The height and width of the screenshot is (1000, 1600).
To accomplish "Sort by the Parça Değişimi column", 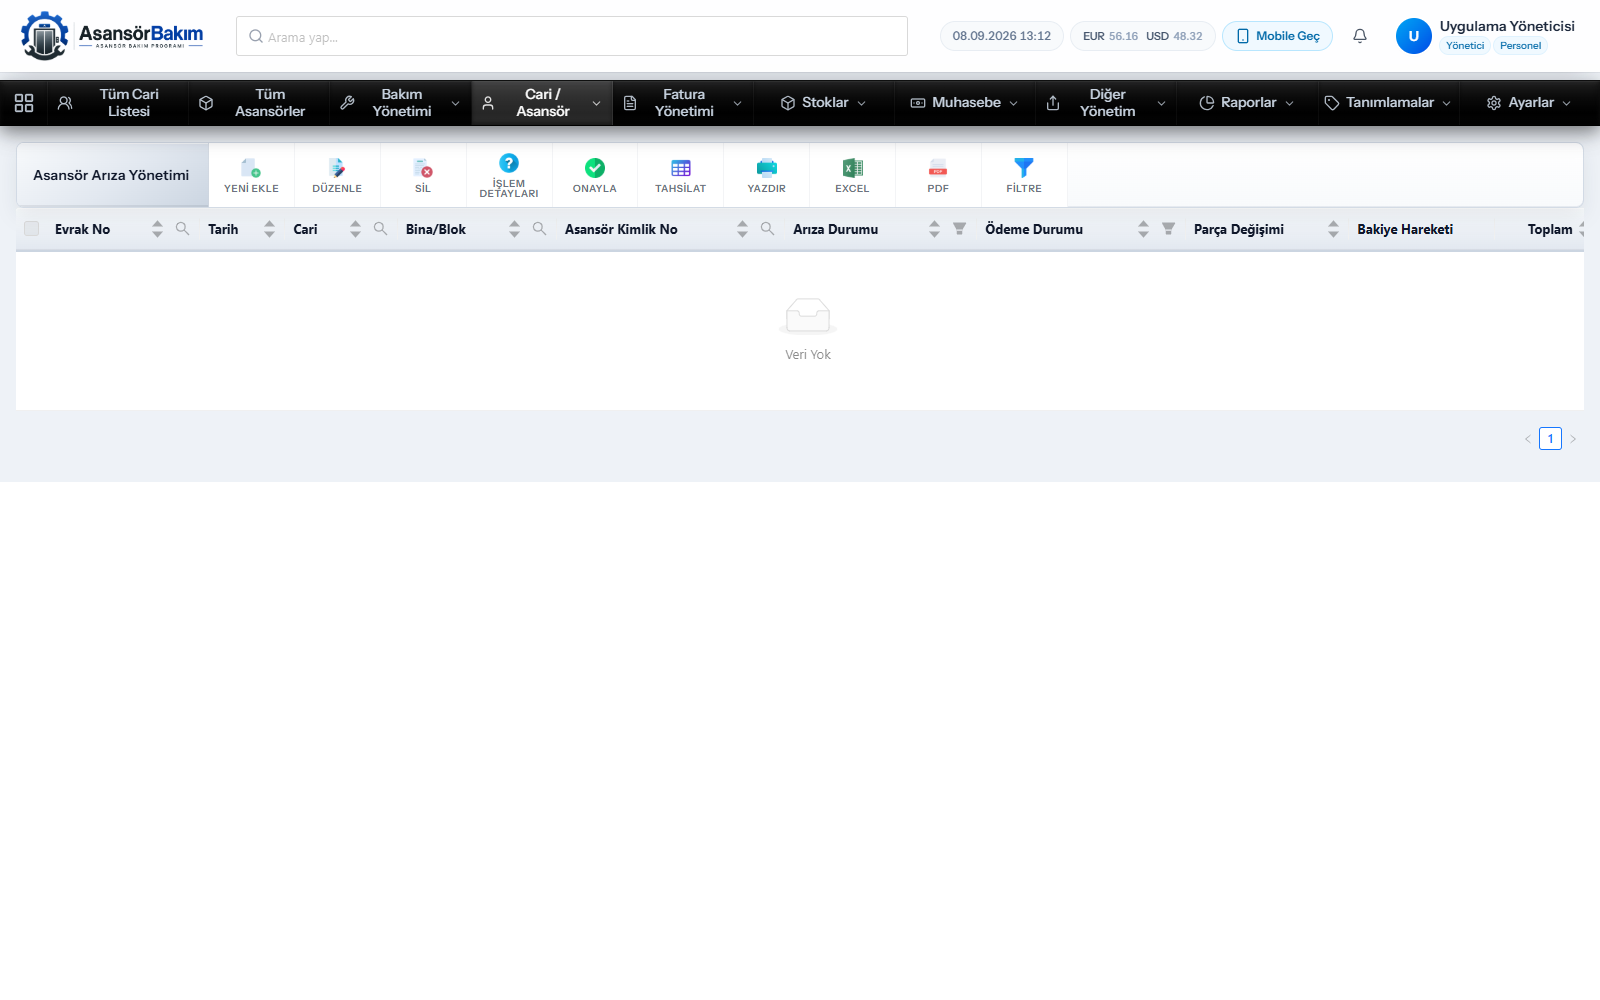I will click(1333, 229).
